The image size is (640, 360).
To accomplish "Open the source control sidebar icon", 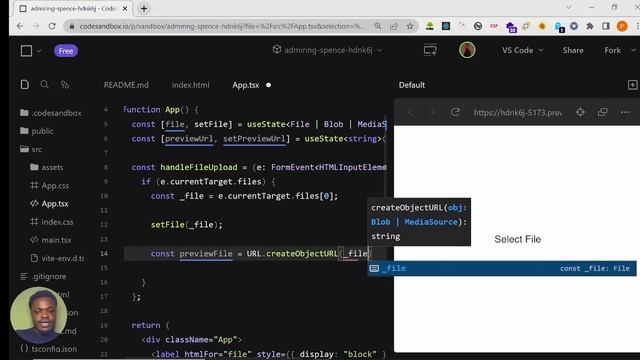I will point(64,84).
